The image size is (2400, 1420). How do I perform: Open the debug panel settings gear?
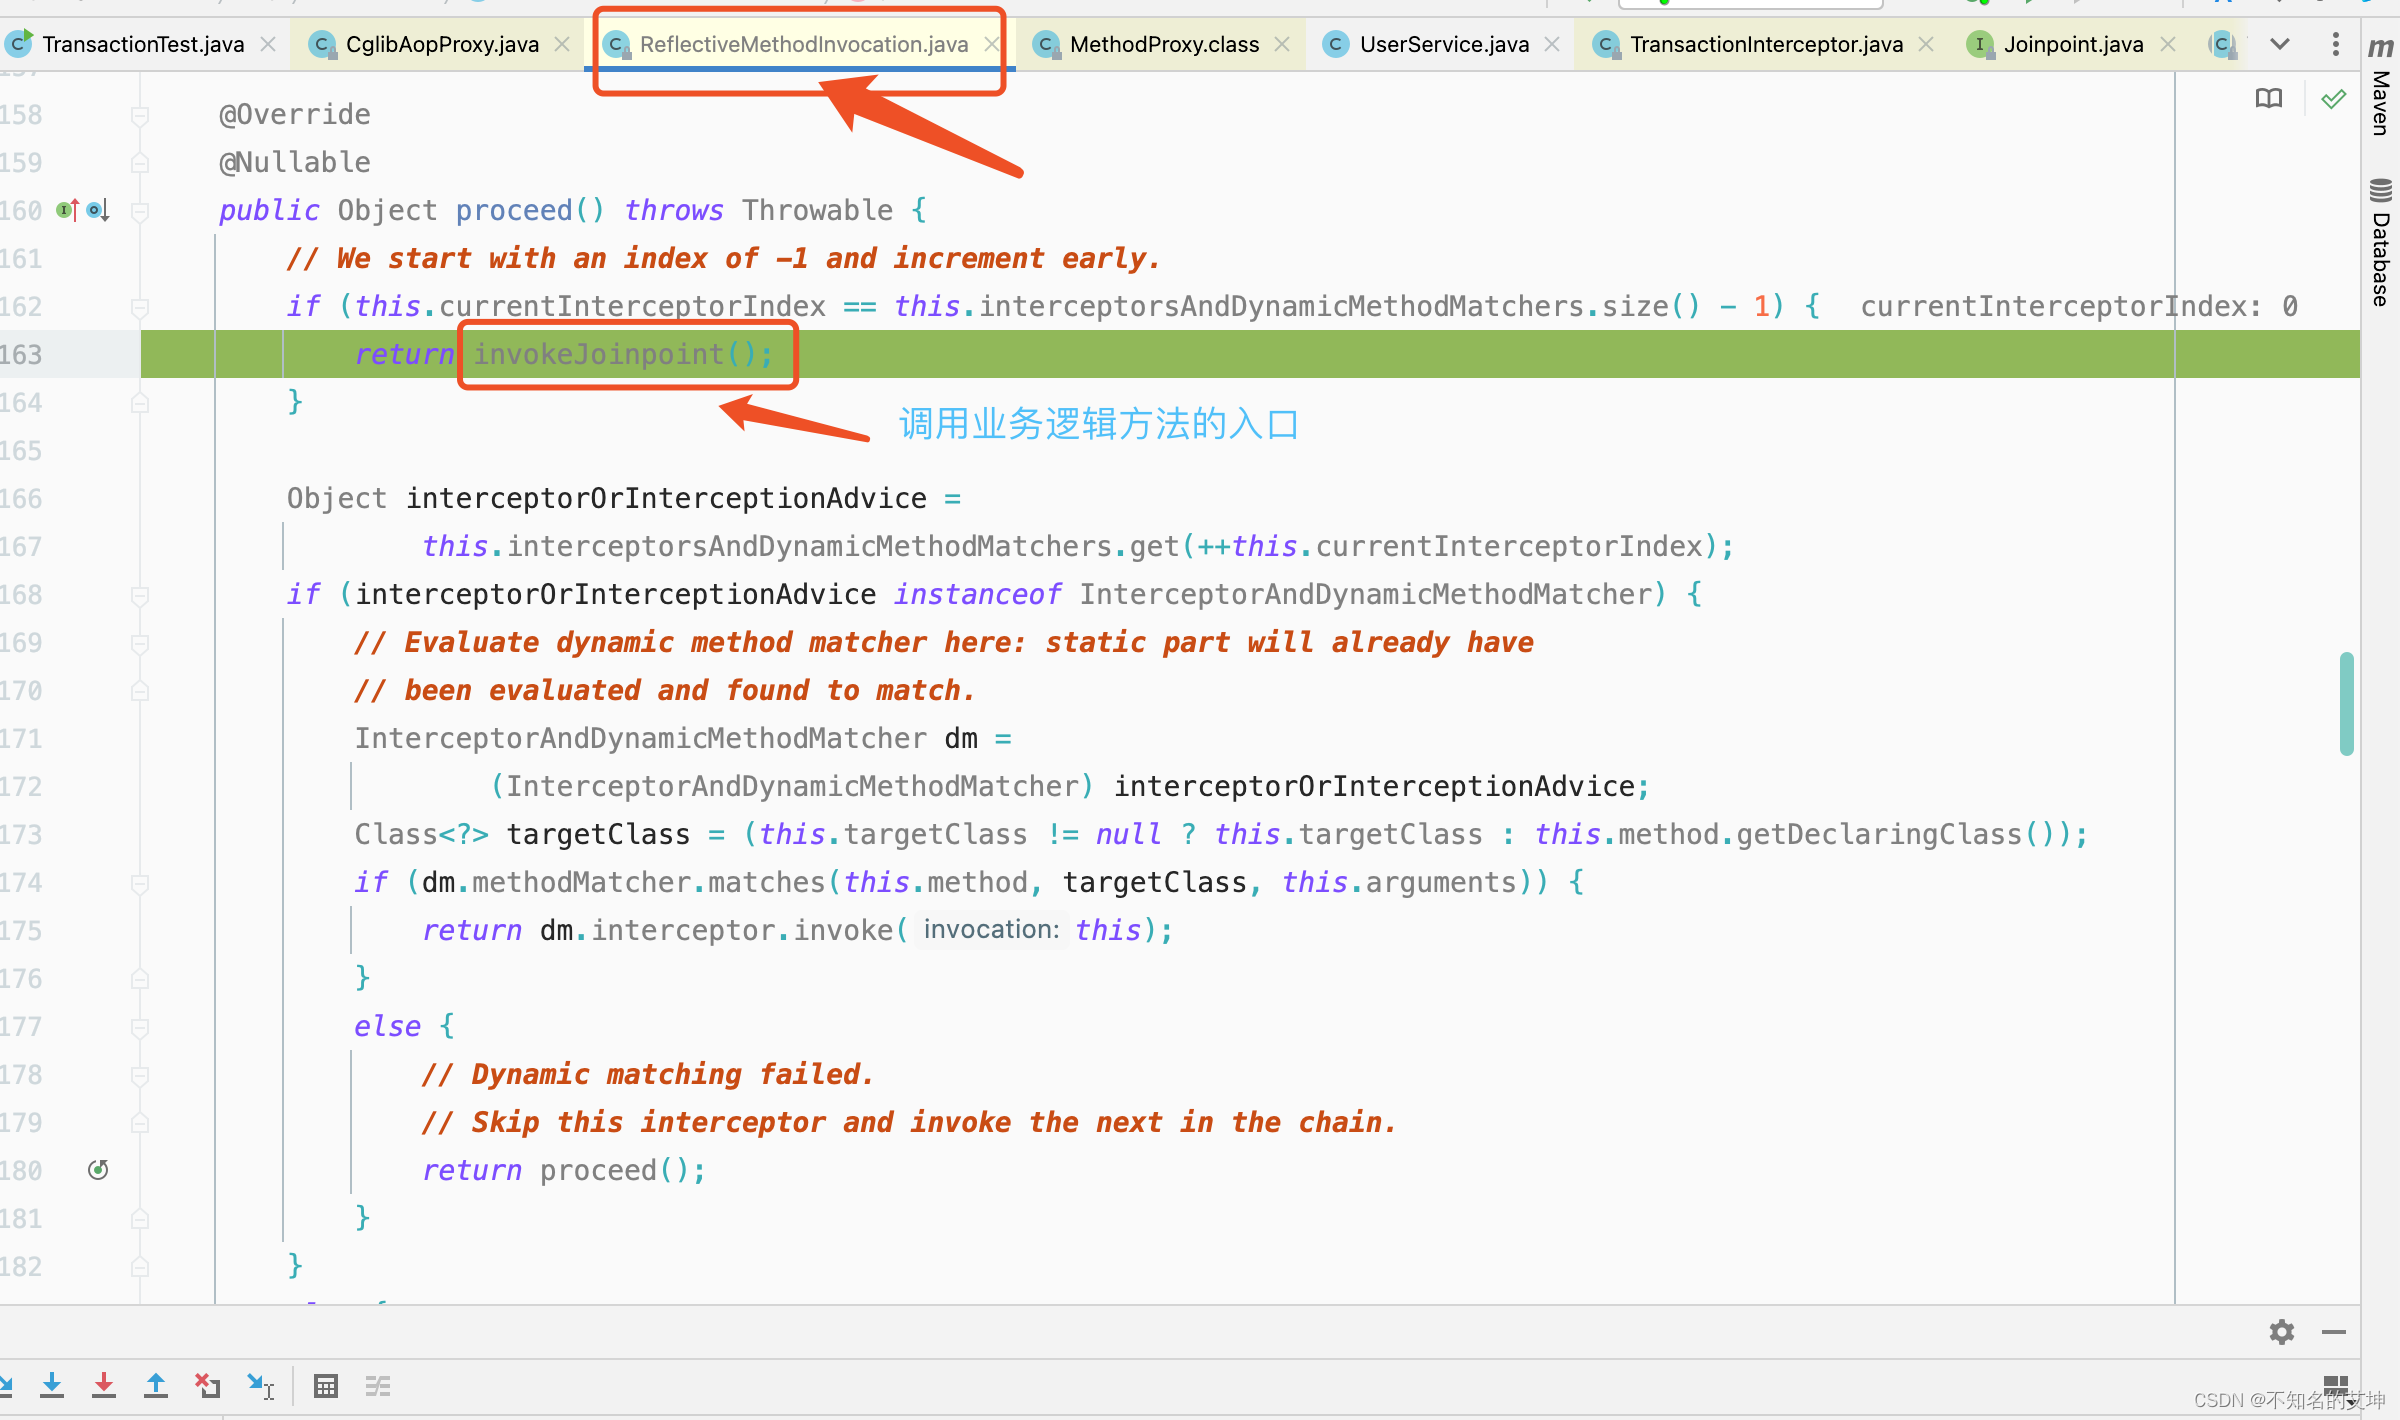point(2282,1332)
